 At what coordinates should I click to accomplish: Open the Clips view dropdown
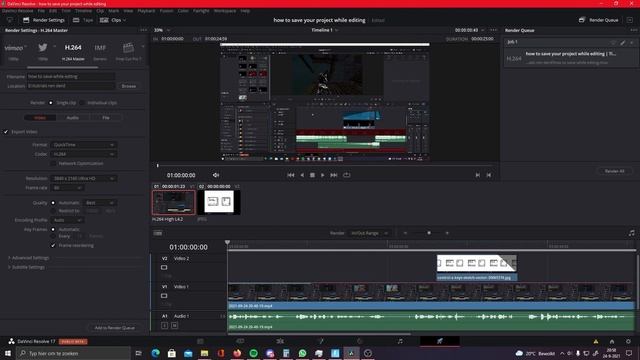(113, 20)
